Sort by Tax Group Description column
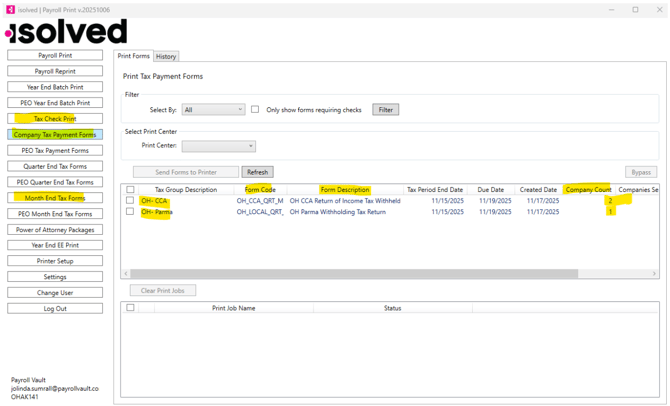 tap(186, 190)
